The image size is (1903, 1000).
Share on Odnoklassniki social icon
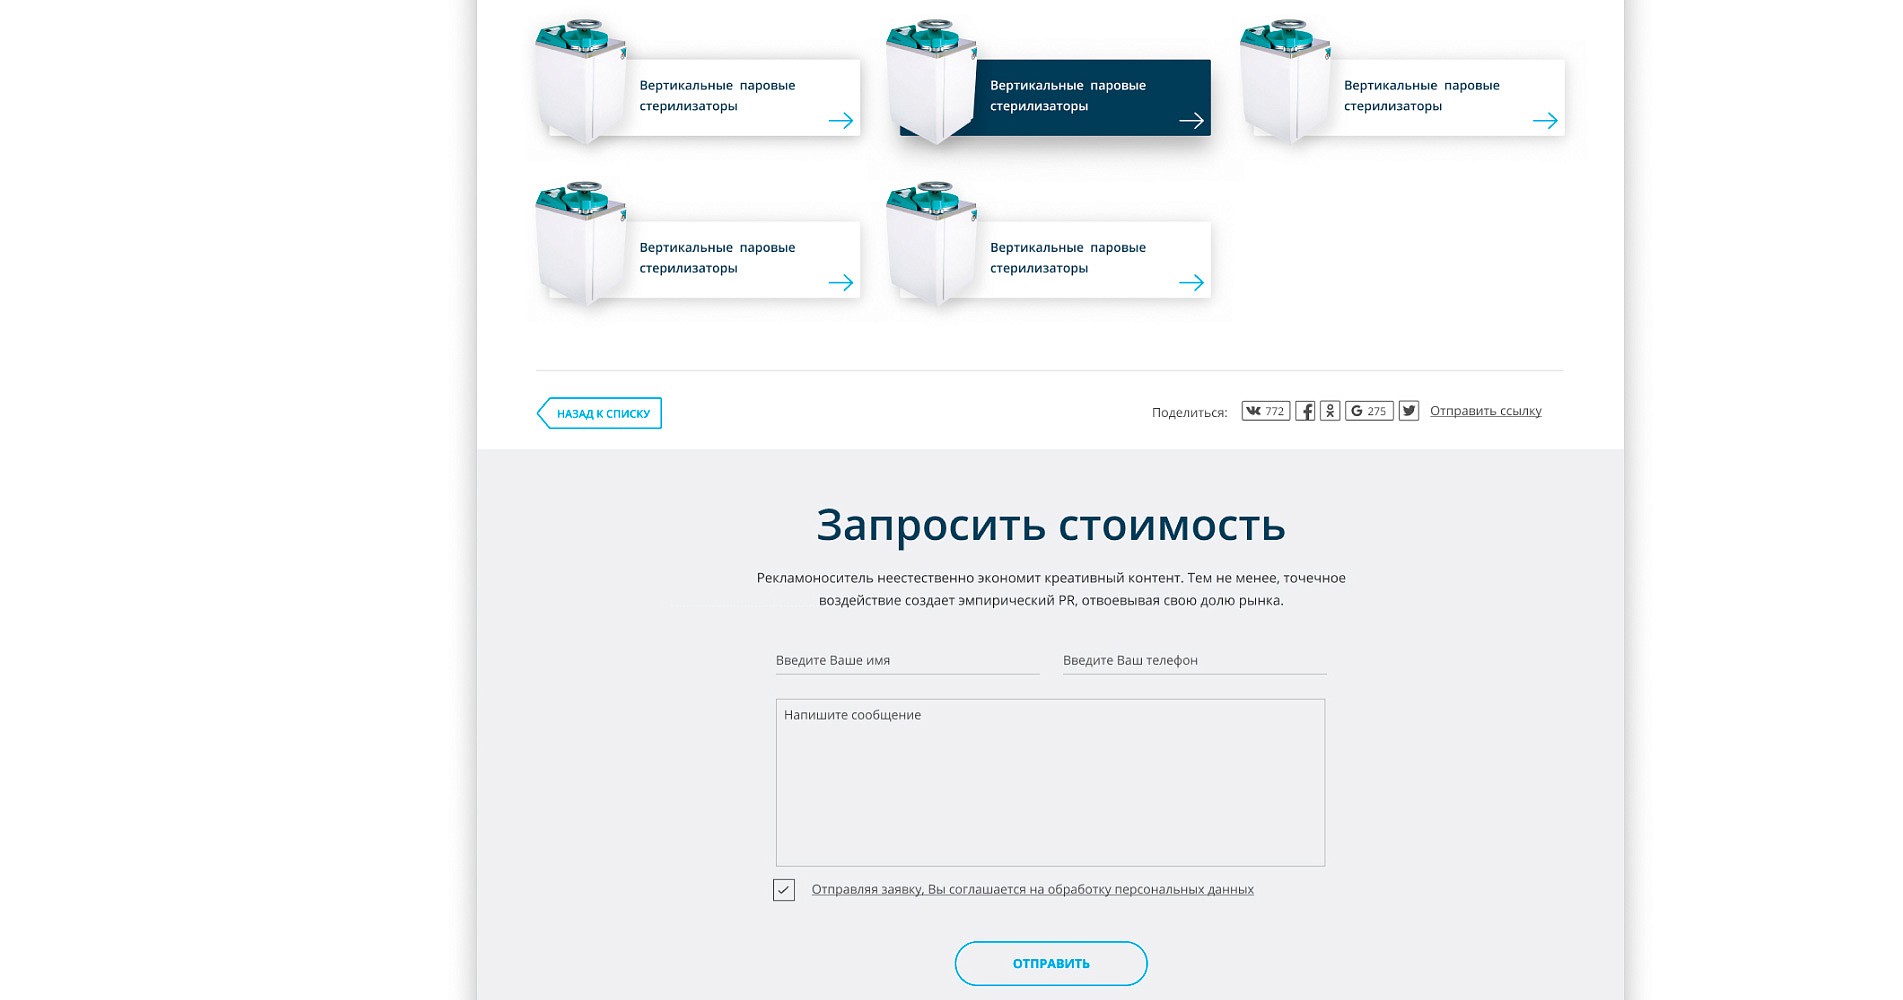click(1330, 411)
